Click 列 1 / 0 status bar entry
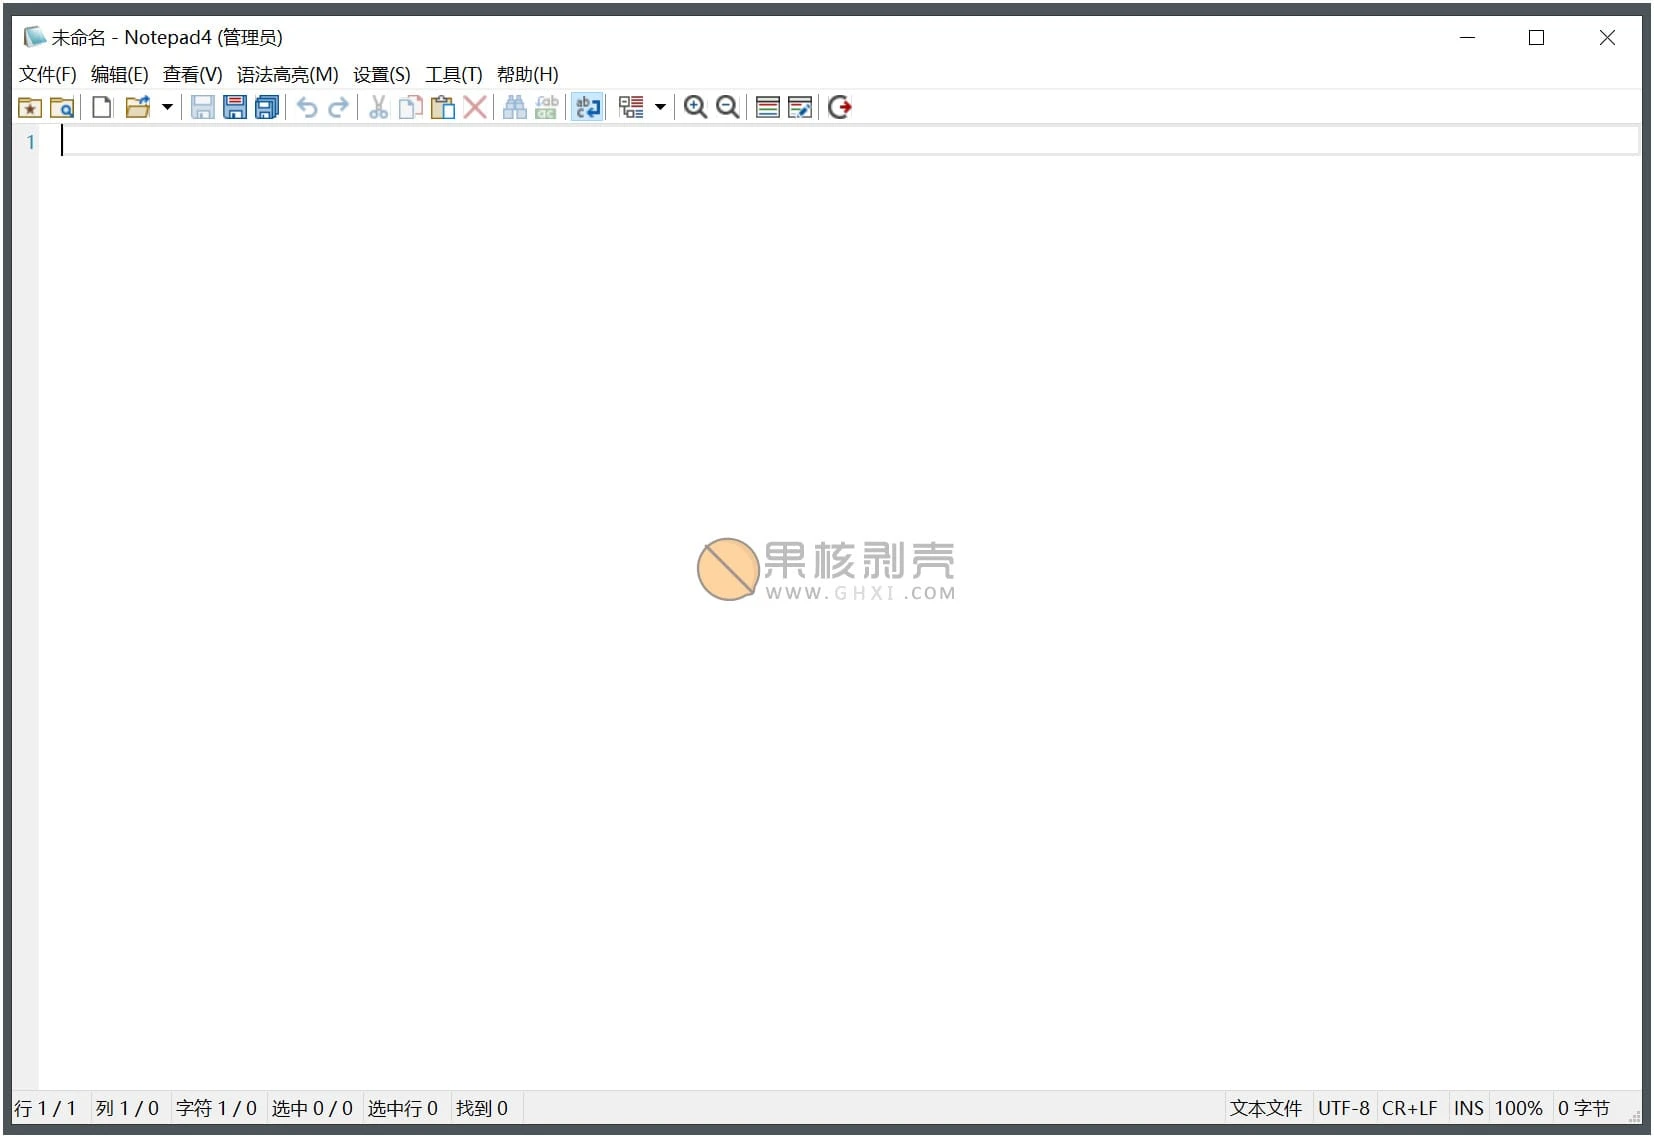 pos(127,1108)
